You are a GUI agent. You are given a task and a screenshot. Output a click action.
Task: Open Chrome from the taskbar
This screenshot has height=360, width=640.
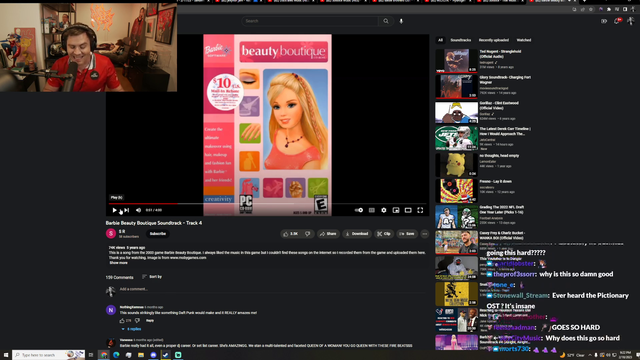click(x=104, y=355)
